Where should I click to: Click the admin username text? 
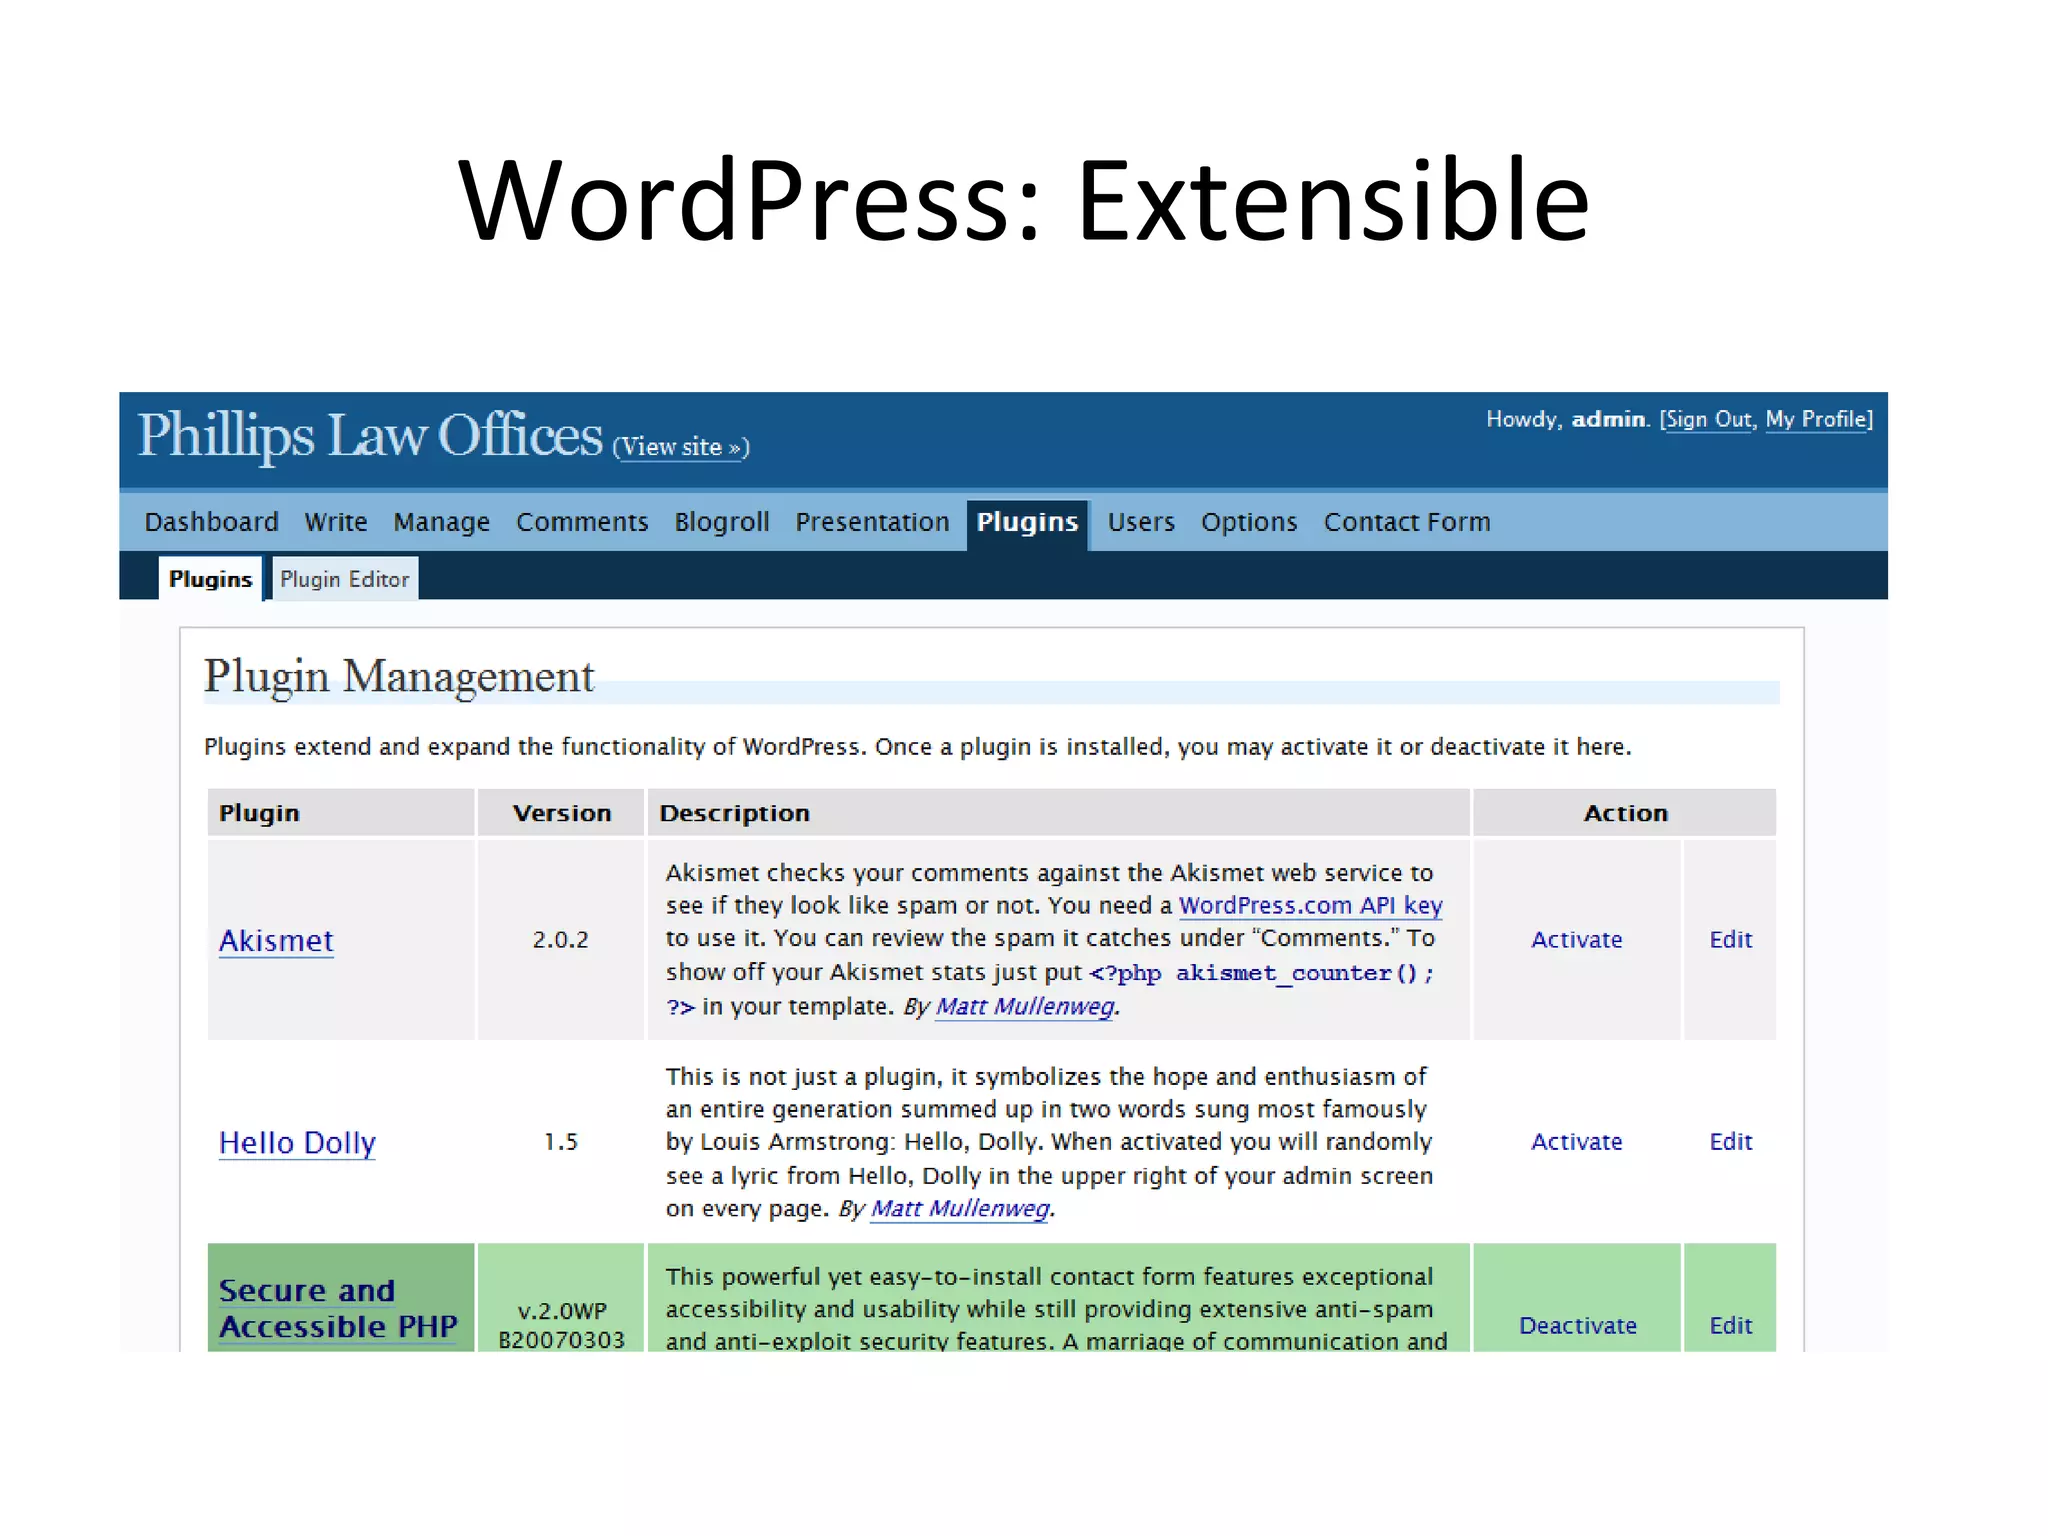1608,419
